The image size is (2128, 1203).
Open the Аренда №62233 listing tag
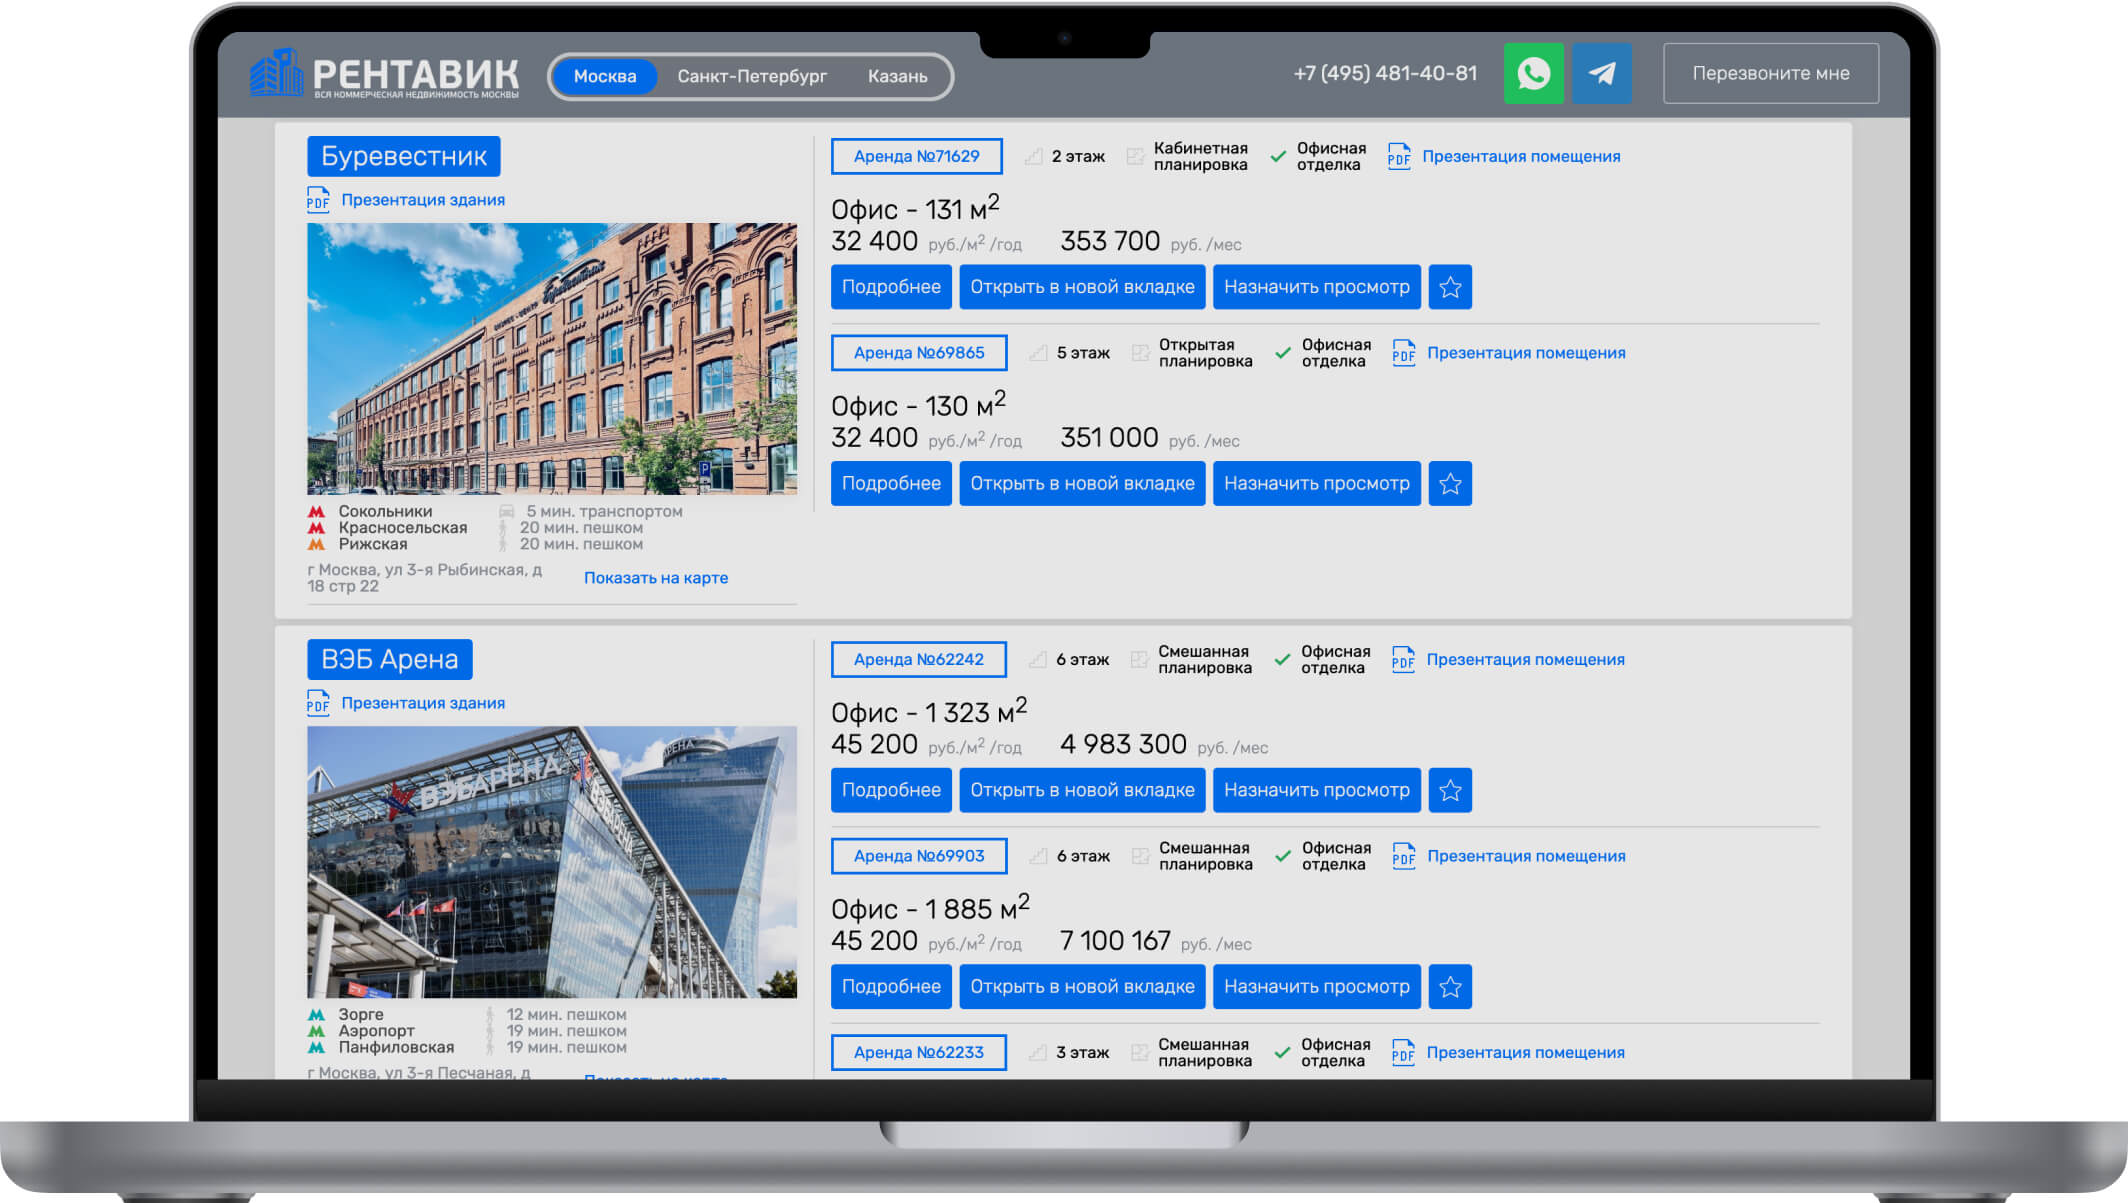[x=918, y=1052]
